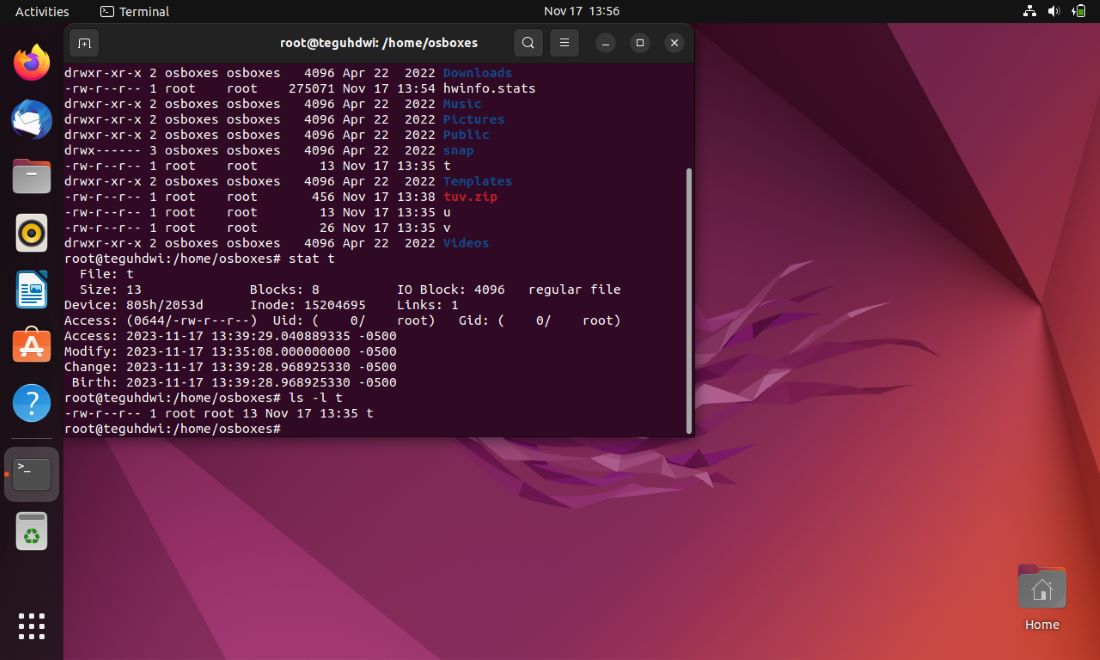Screen dimensions: 1100x660
Task: Click the snap directory name
Action: tap(458, 150)
